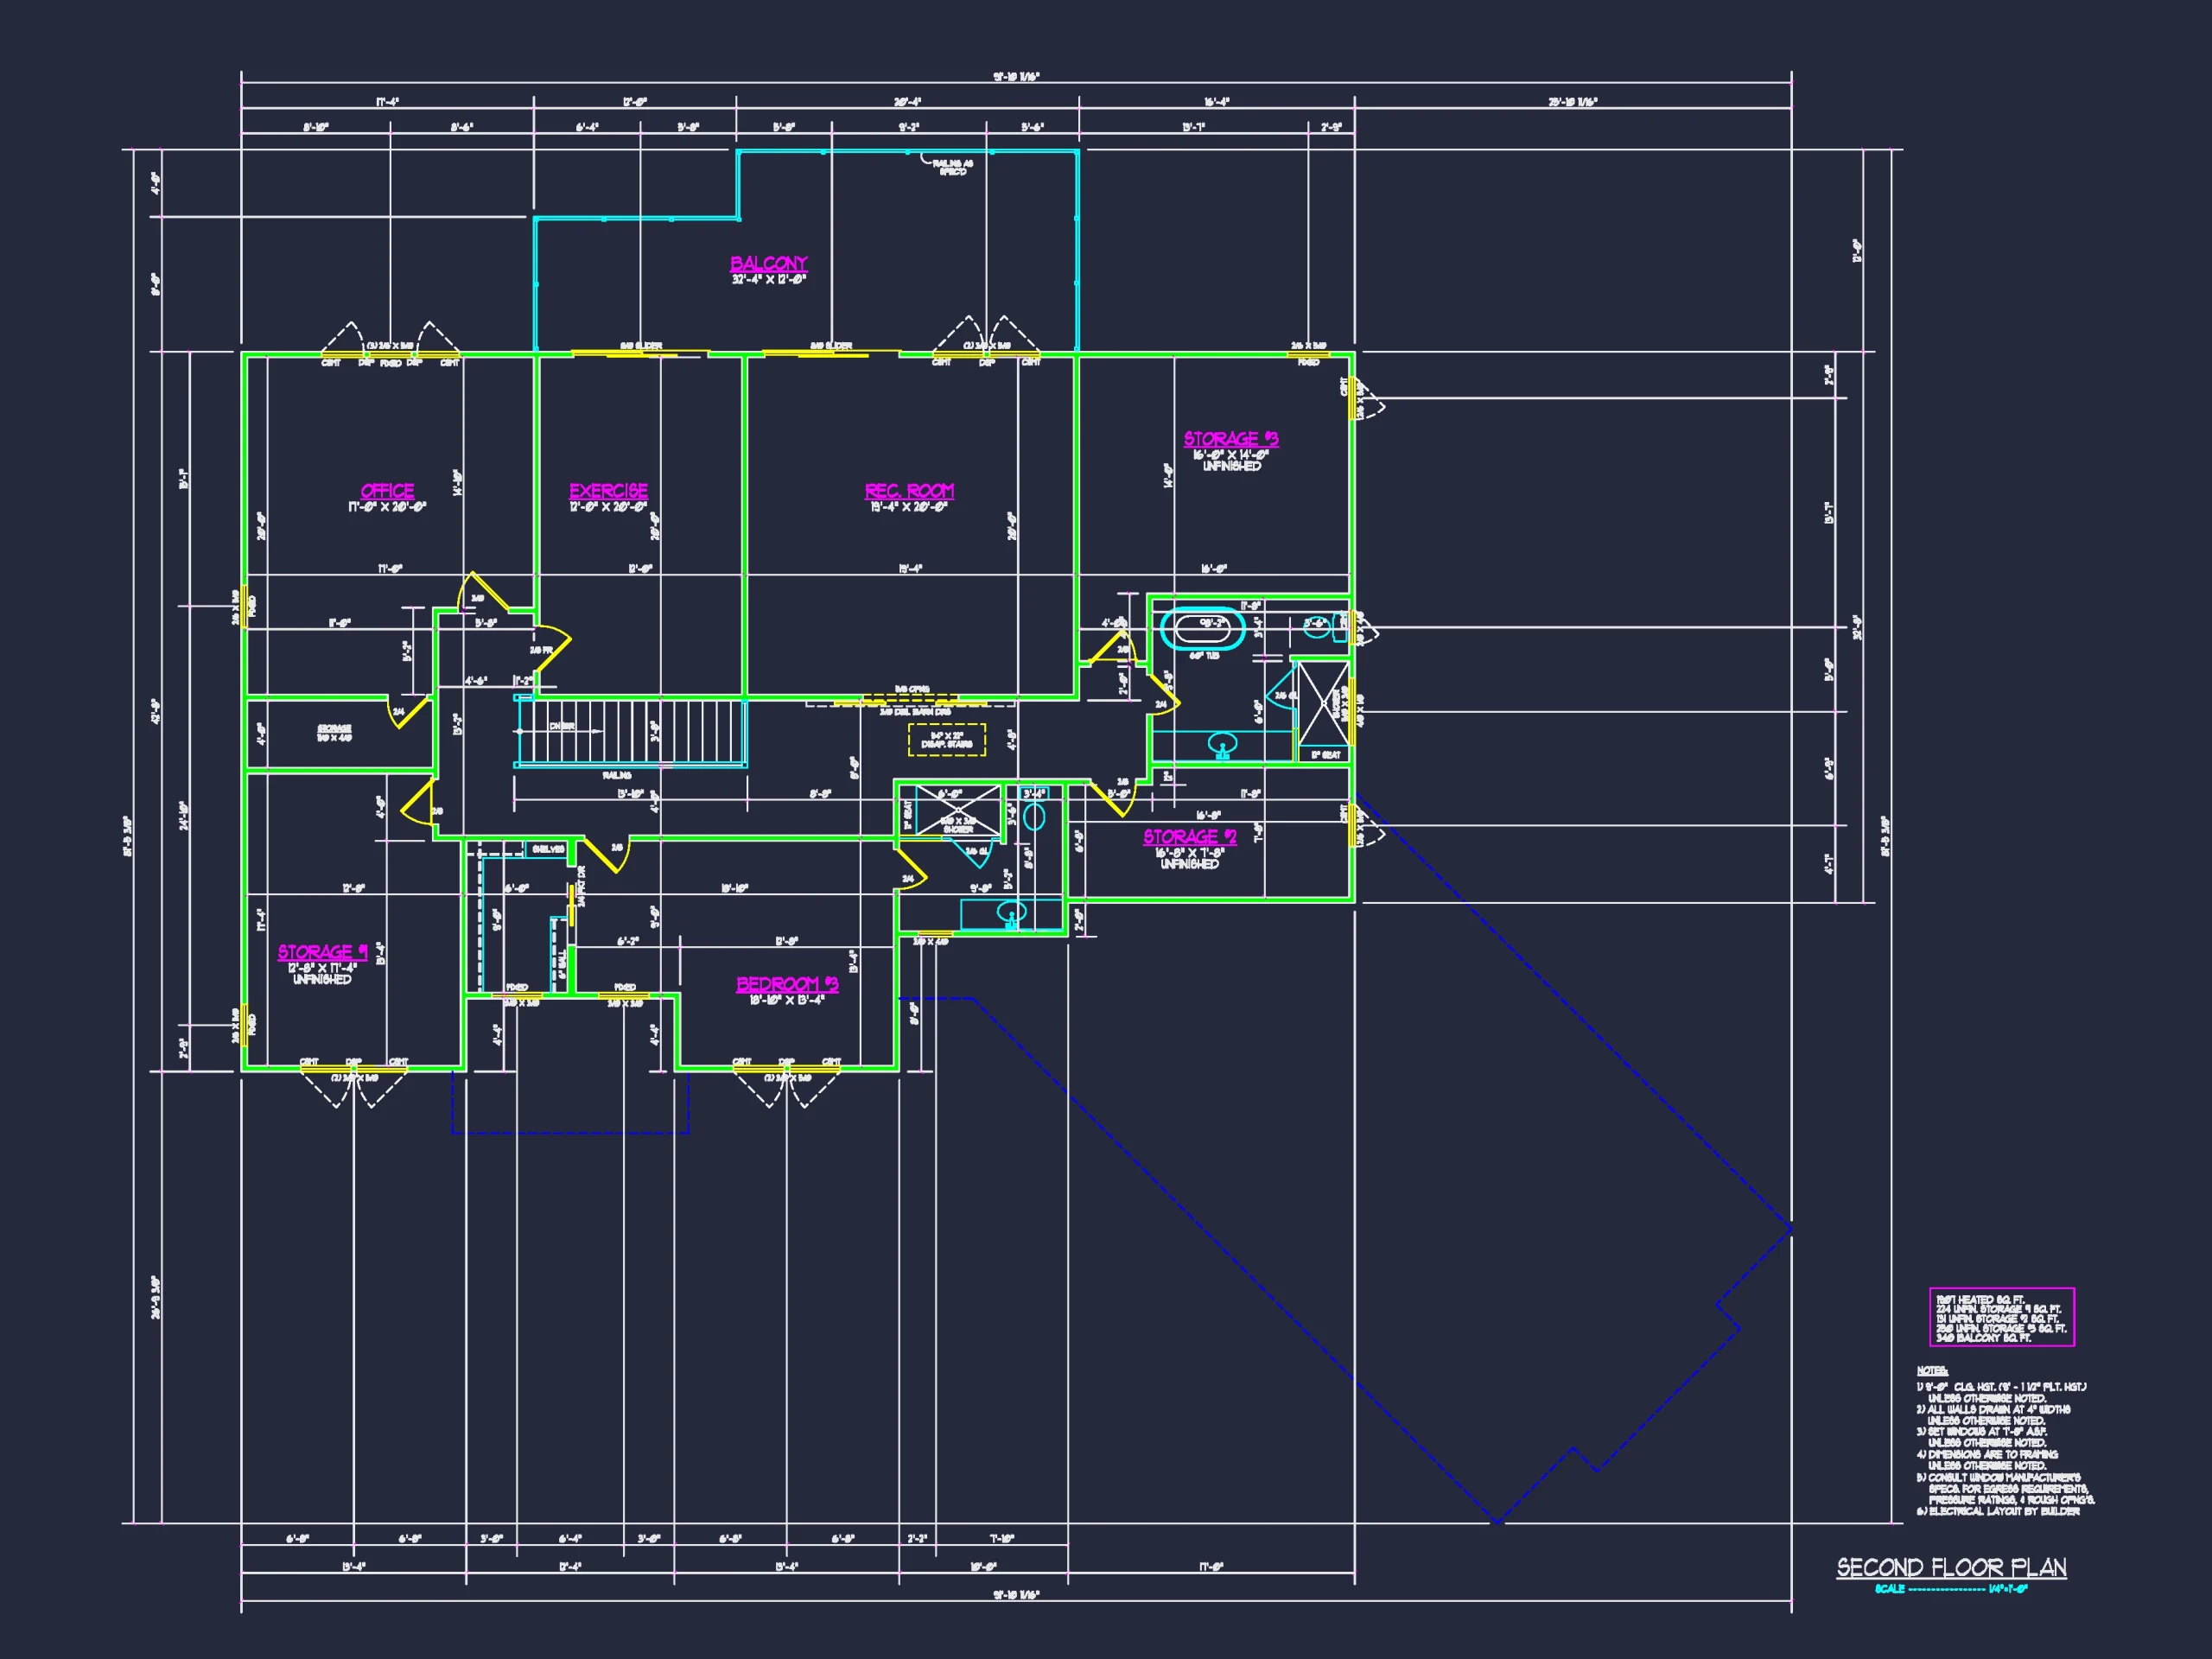Screen dimensions: 2212x1659
Task: Click the magenta square footage summary box
Action: point(2002,1317)
